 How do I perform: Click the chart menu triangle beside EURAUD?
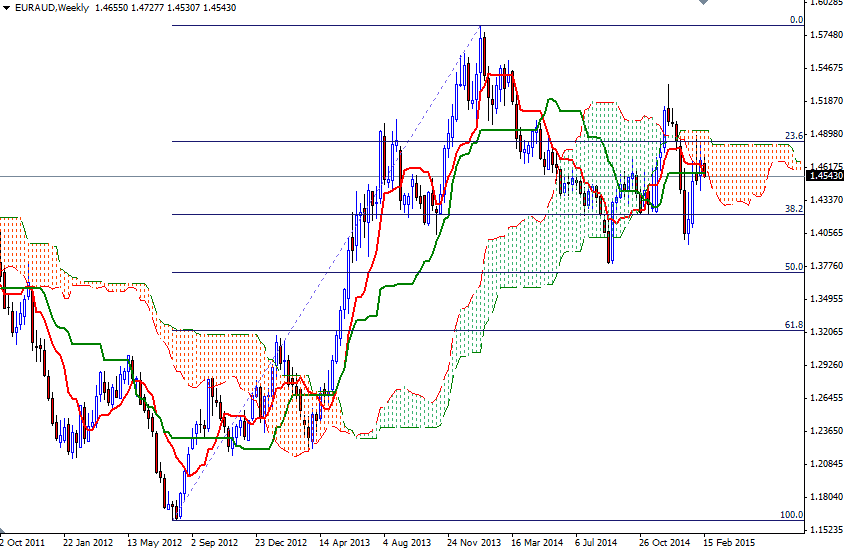6,8
